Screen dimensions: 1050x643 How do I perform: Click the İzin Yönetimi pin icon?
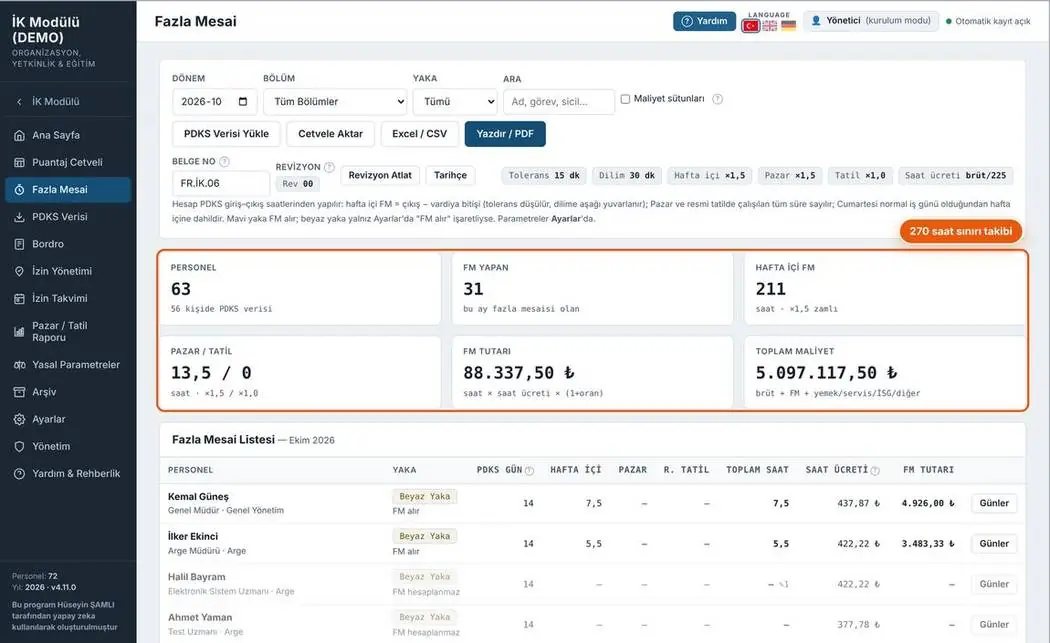point(19,271)
